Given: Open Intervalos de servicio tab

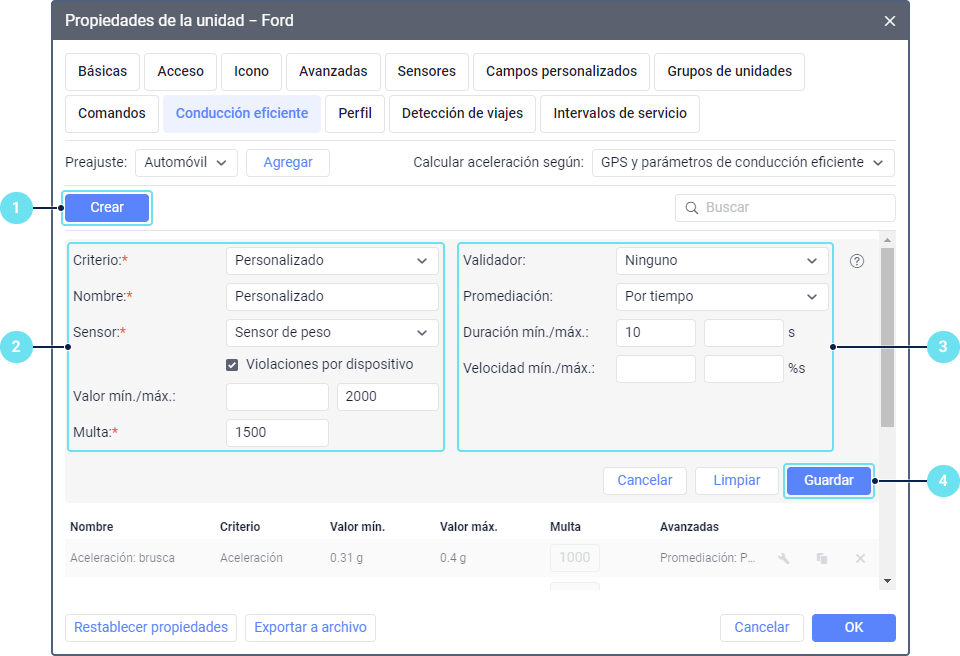Looking at the screenshot, I should click(x=620, y=113).
